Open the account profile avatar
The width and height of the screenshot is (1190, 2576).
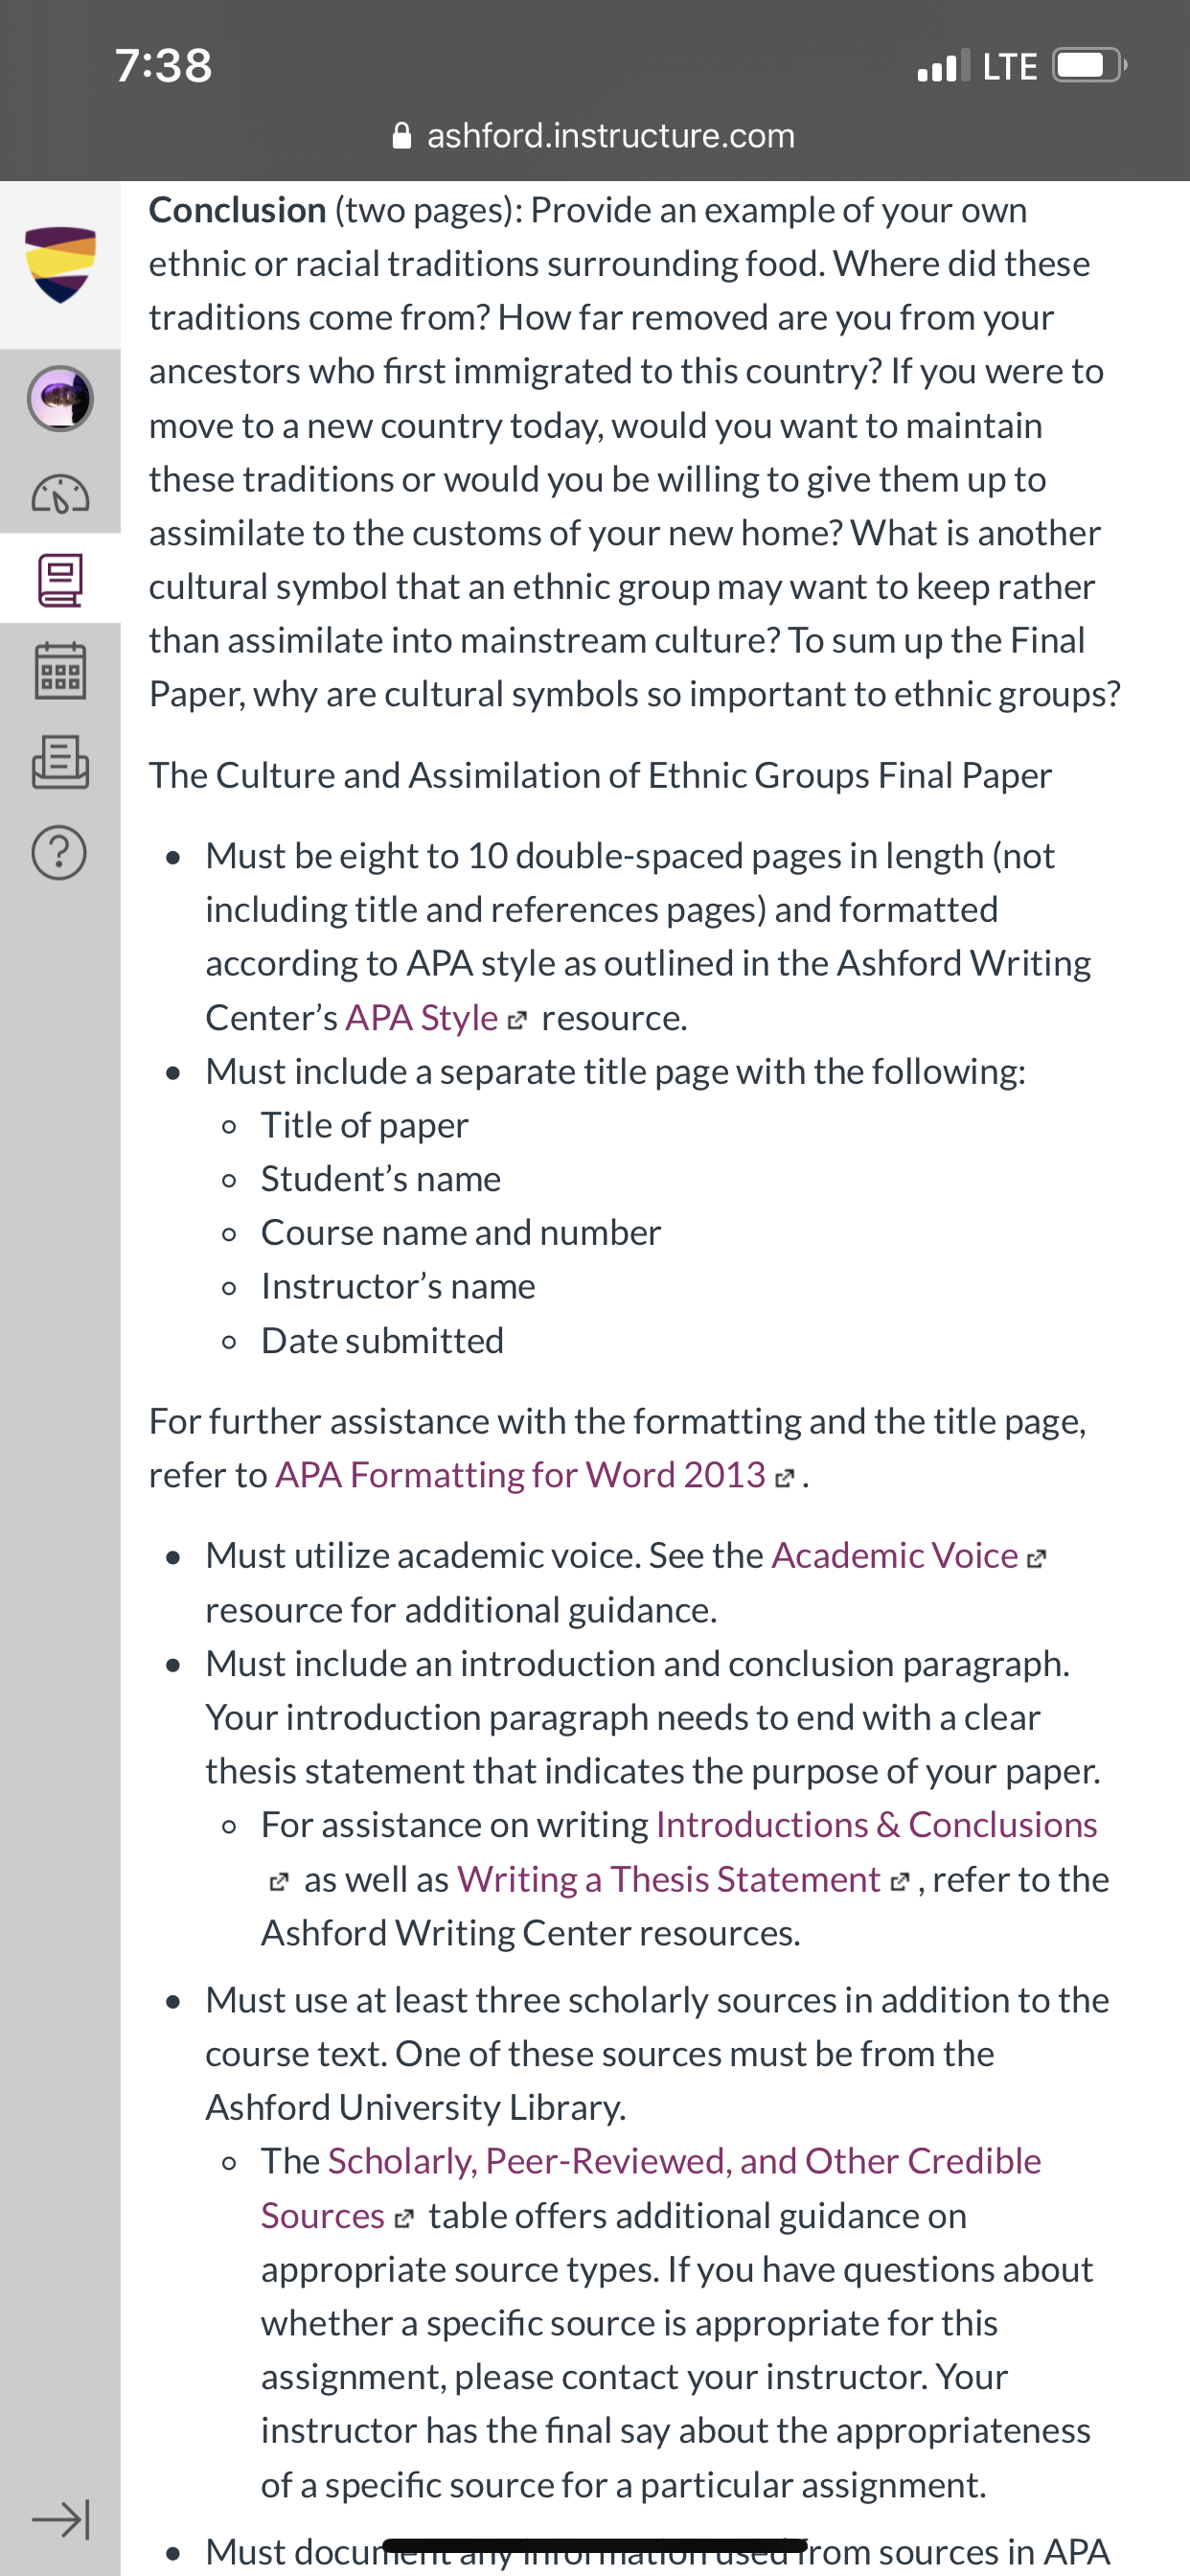[x=60, y=398]
